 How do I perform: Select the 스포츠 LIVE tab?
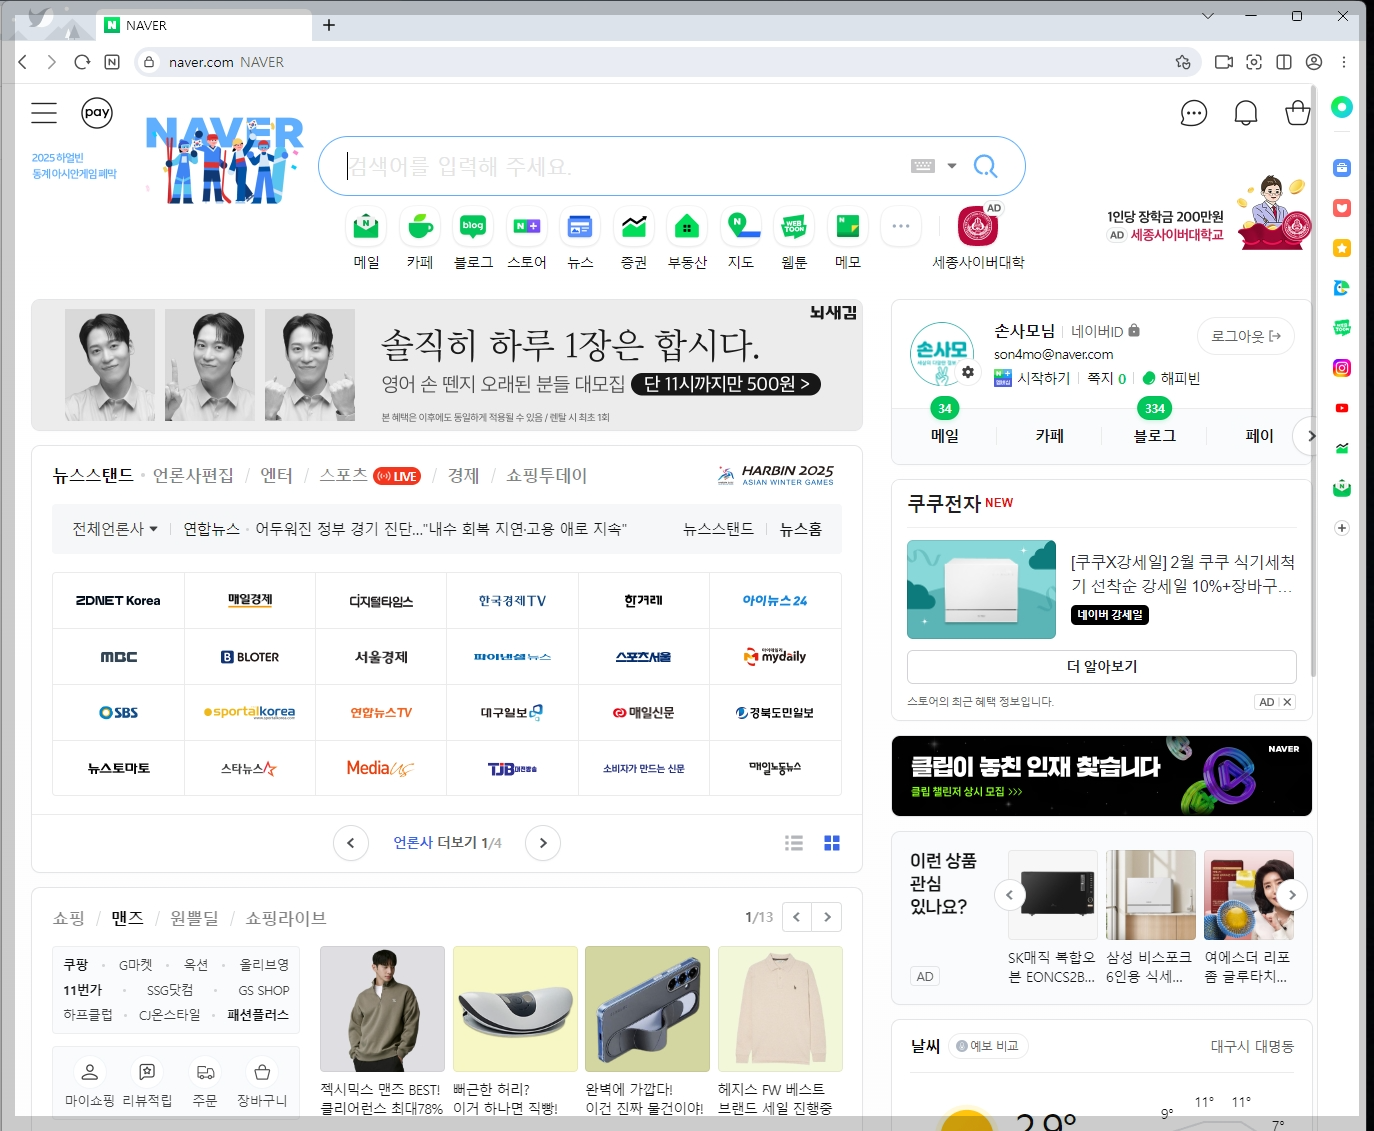(x=370, y=476)
